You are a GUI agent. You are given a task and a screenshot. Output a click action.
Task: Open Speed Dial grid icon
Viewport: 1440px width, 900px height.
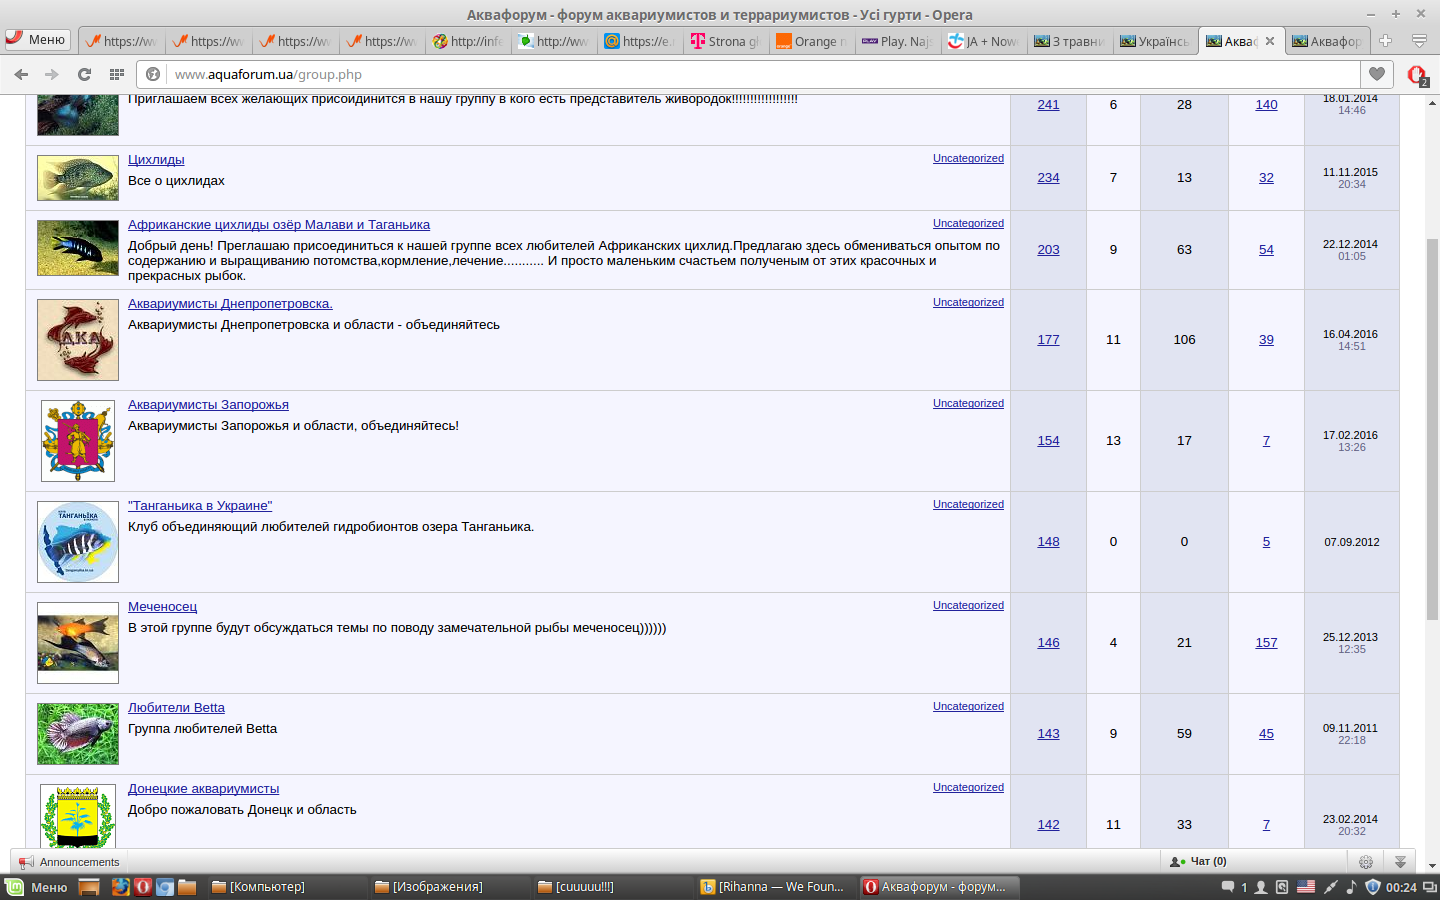point(117,74)
